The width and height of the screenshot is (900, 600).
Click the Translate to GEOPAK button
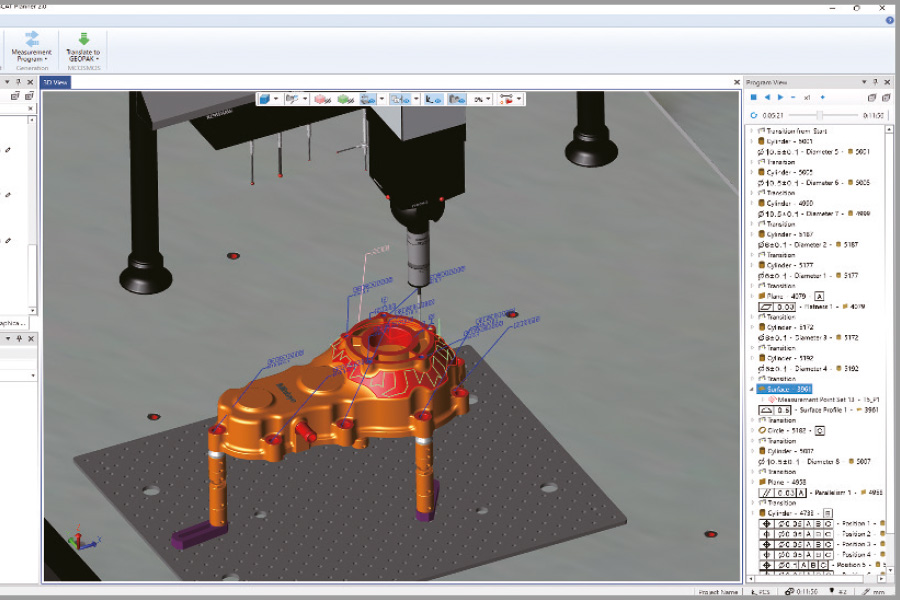click(83, 46)
